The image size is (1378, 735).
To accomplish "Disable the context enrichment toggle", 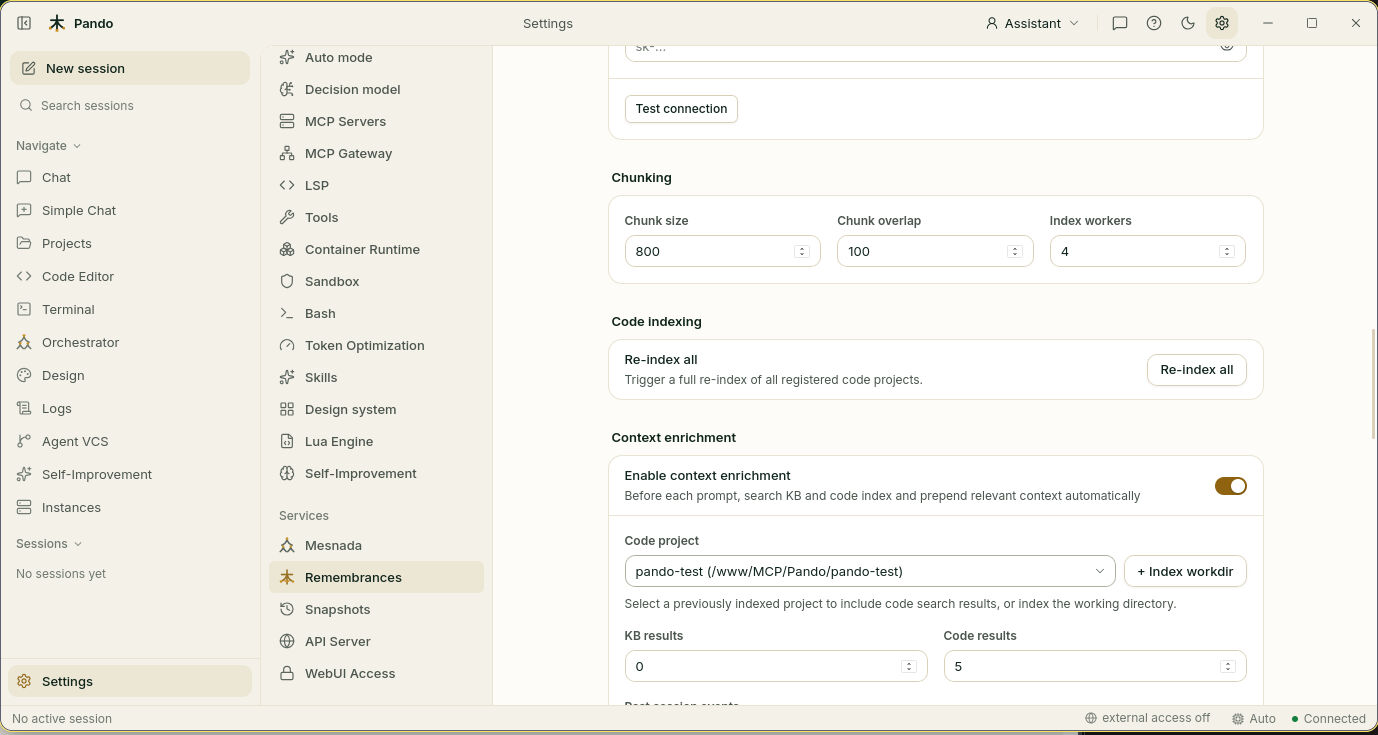I will point(1230,486).
